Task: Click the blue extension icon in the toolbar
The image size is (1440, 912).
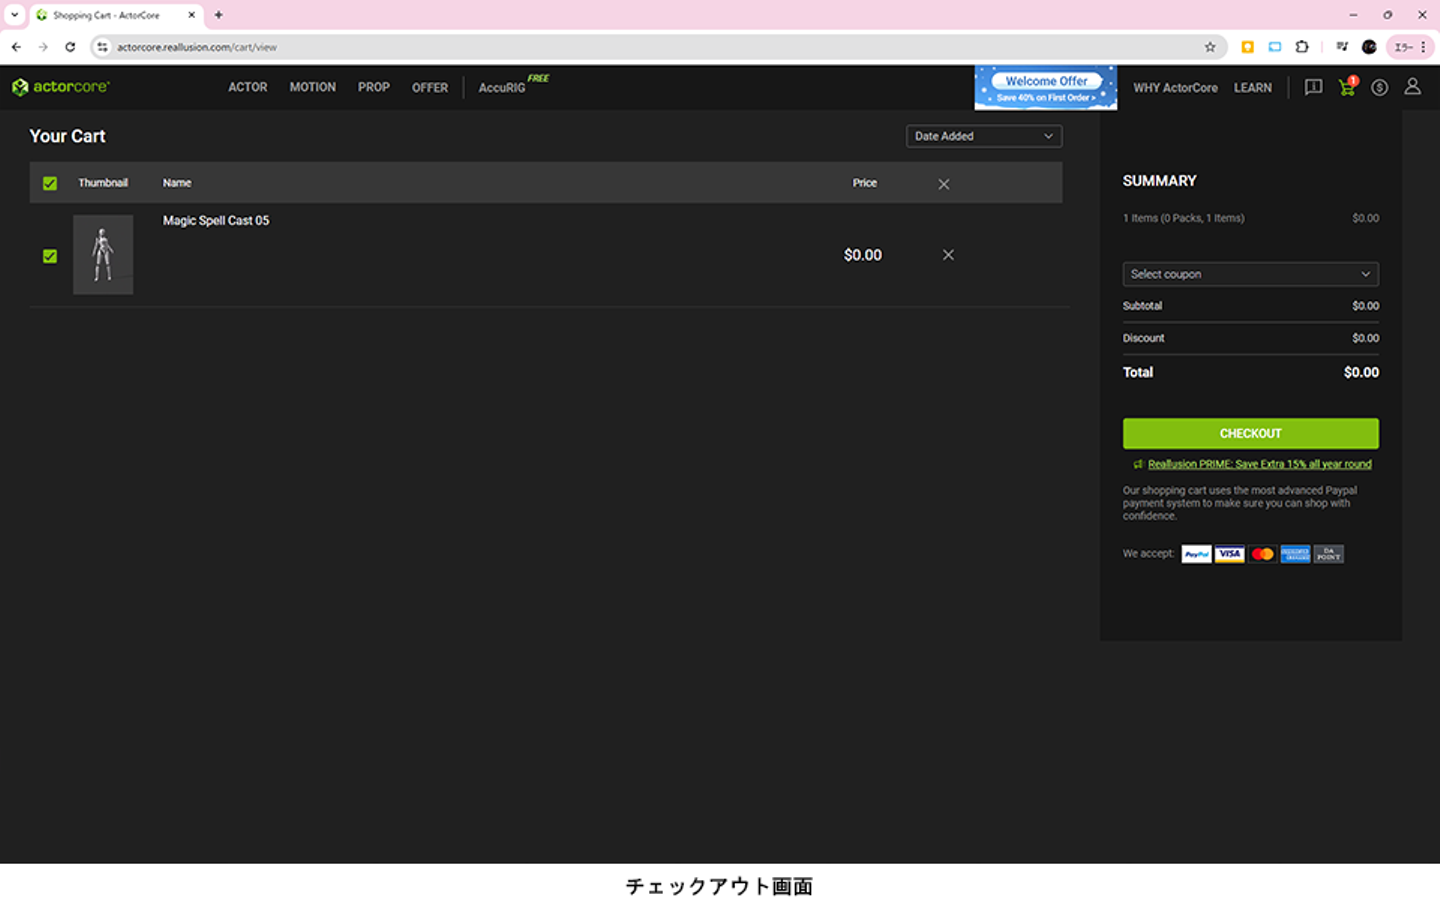Action: tap(1275, 47)
